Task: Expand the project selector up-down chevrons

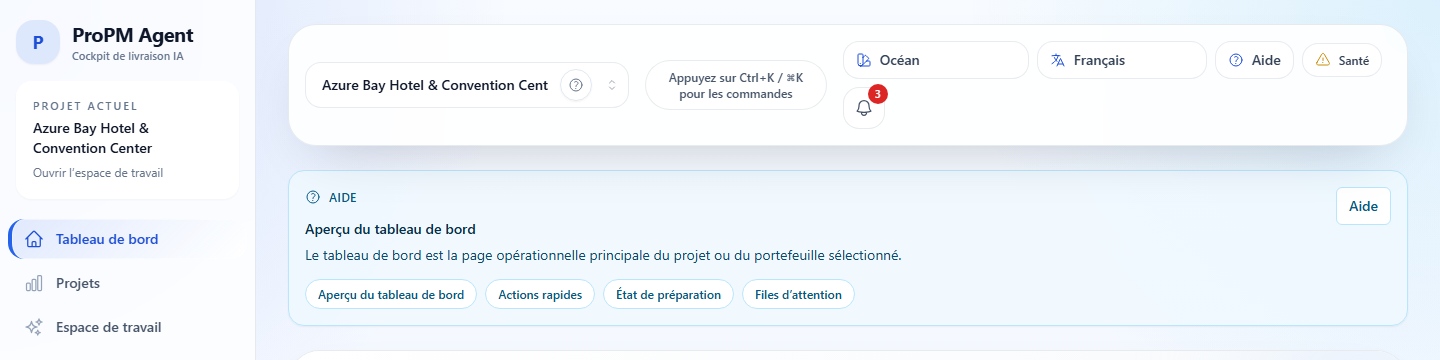Action: [612, 85]
